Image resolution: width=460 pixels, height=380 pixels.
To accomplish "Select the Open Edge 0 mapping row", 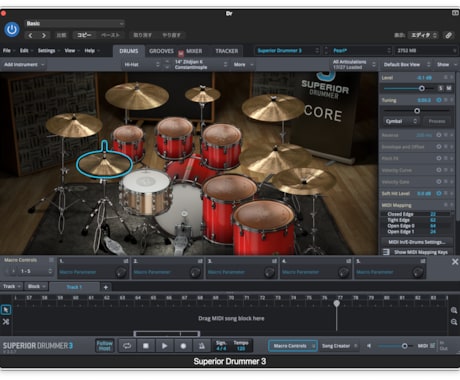I will 415,226.
